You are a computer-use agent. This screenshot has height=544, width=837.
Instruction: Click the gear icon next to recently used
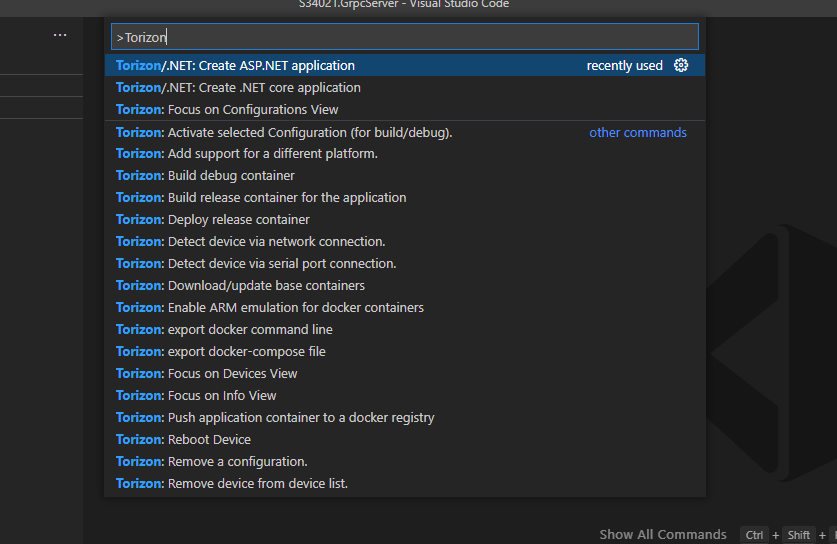681,65
